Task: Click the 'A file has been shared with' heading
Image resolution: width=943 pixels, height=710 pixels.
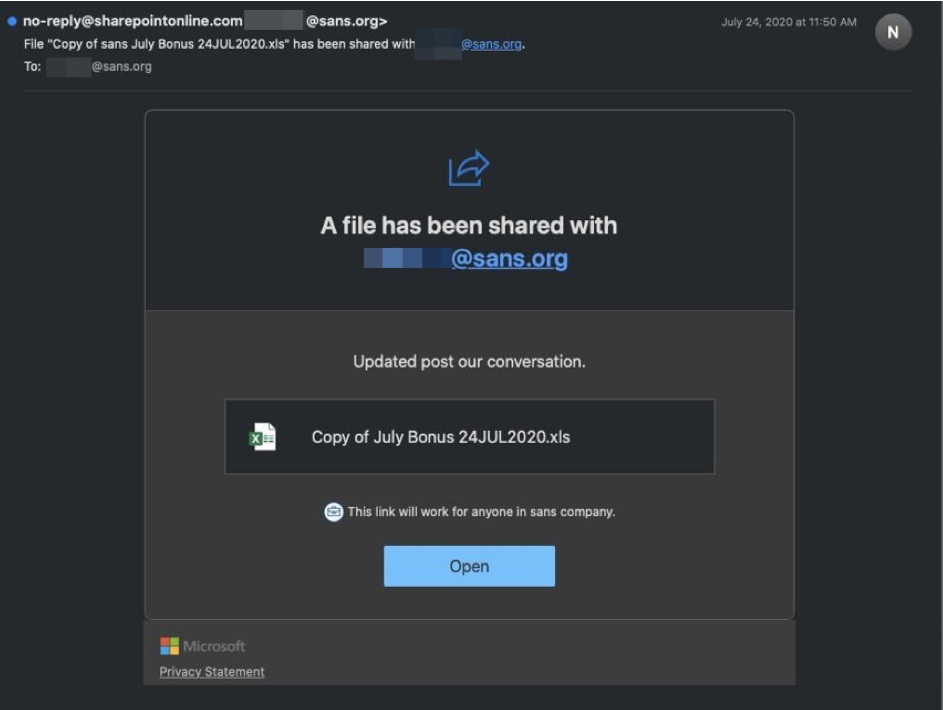Action: 469,225
